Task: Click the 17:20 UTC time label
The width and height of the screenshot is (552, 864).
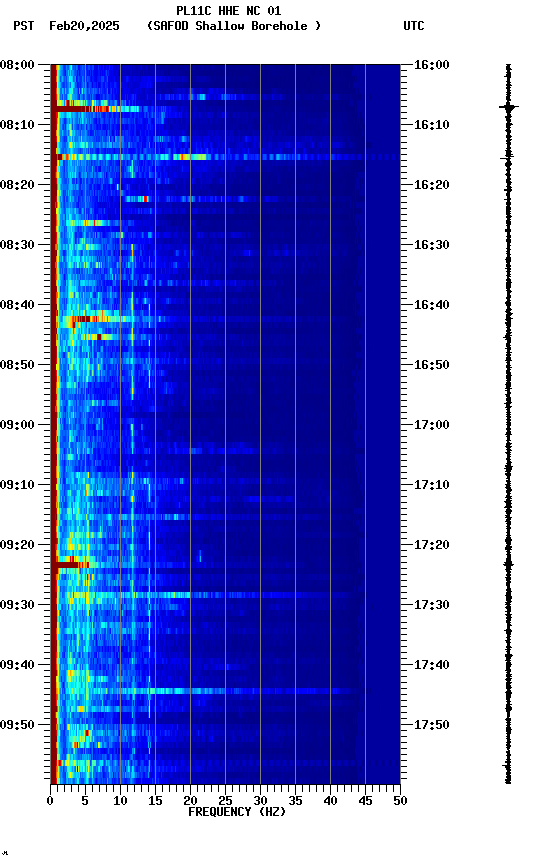Action: click(x=432, y=545)
